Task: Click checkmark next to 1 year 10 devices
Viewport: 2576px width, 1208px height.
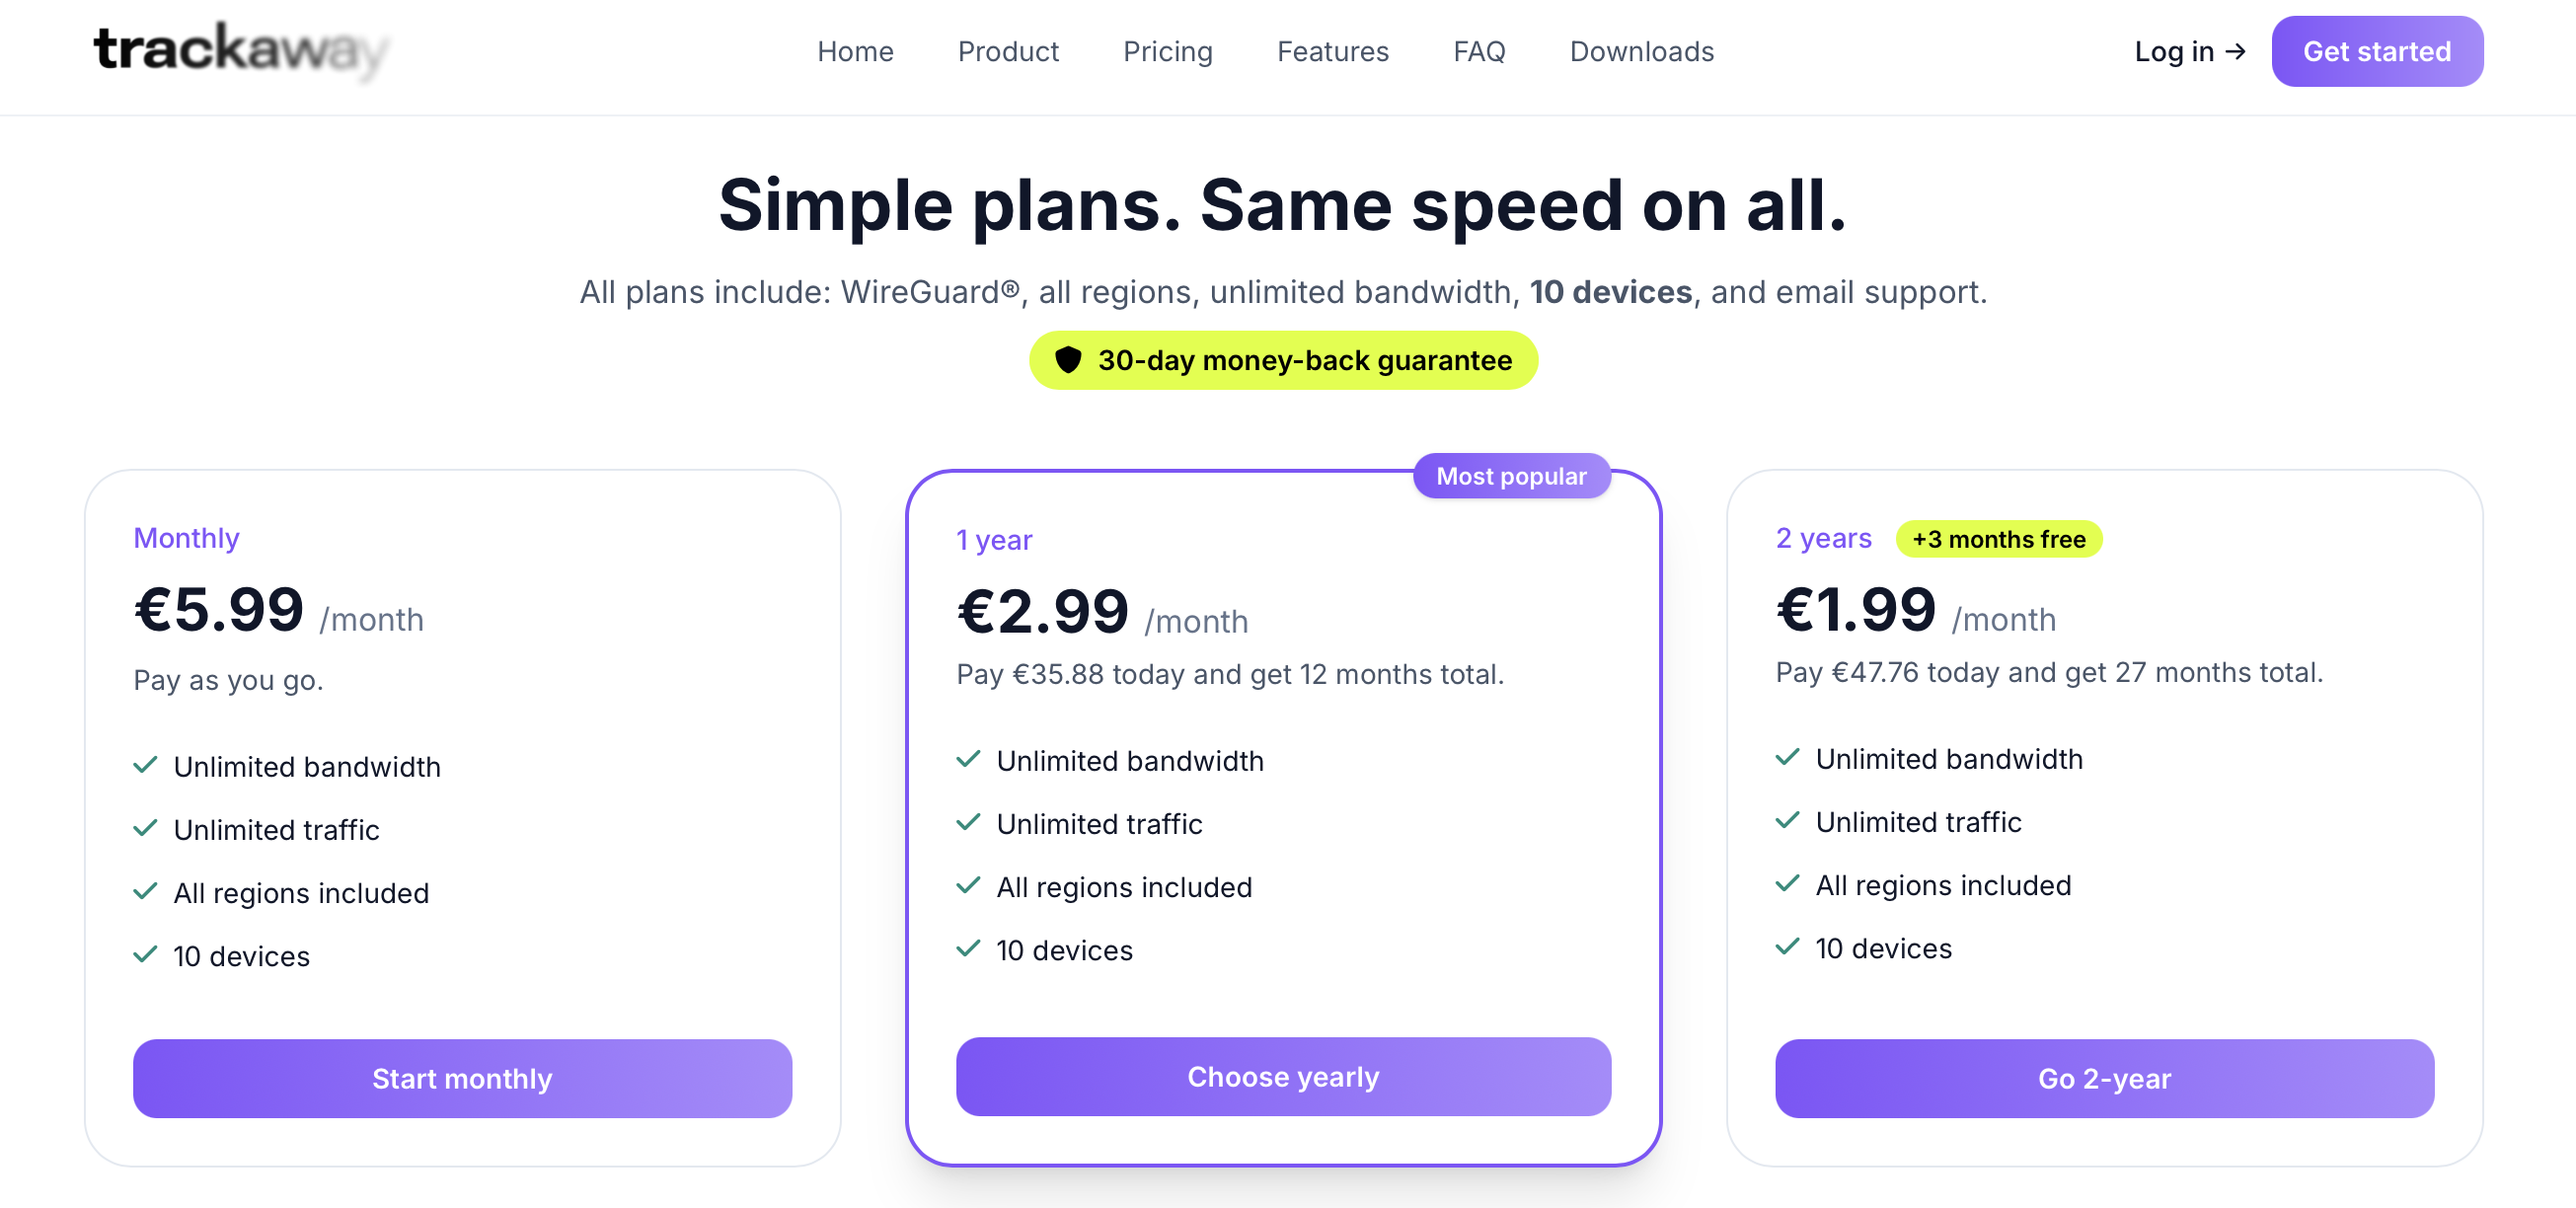Action: (x=968, y=949)
